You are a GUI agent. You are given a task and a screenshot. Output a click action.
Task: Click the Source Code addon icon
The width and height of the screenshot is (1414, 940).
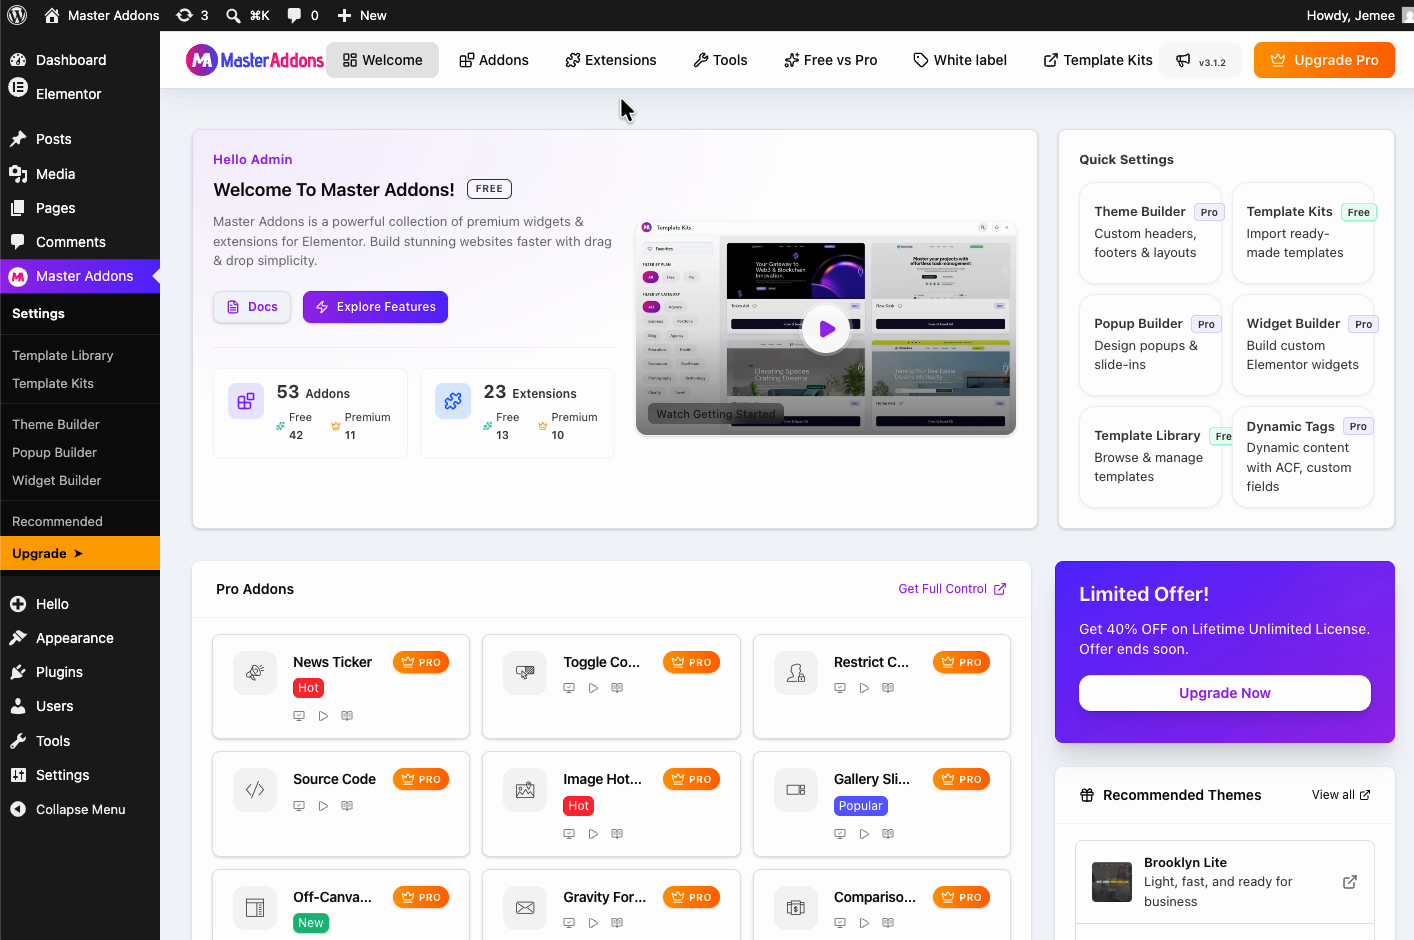pos(255,790)
